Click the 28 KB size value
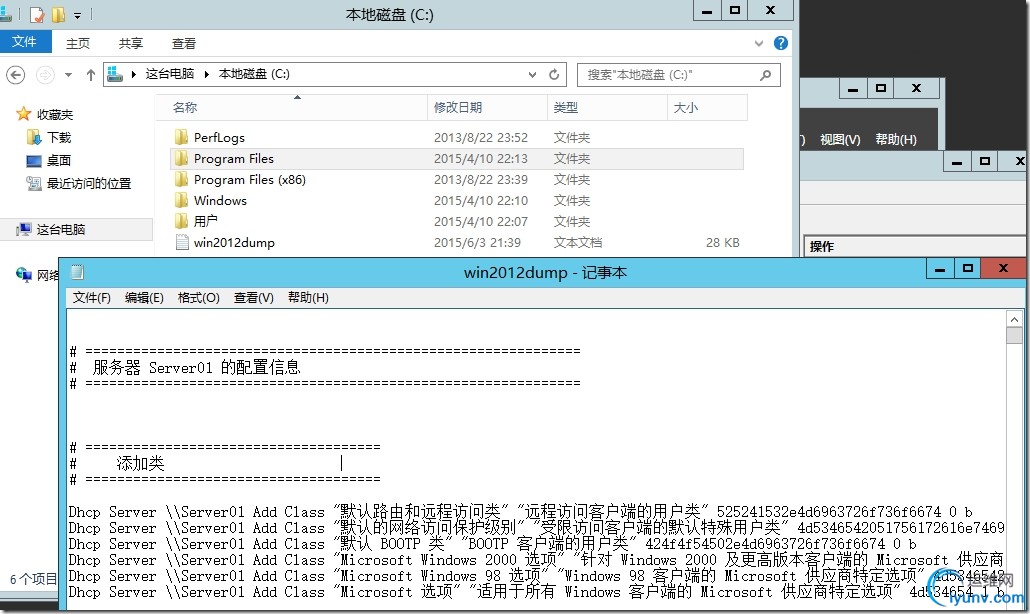Image resolution: width=1030 pixels, height=614 pixels. [x=723, y=242]
